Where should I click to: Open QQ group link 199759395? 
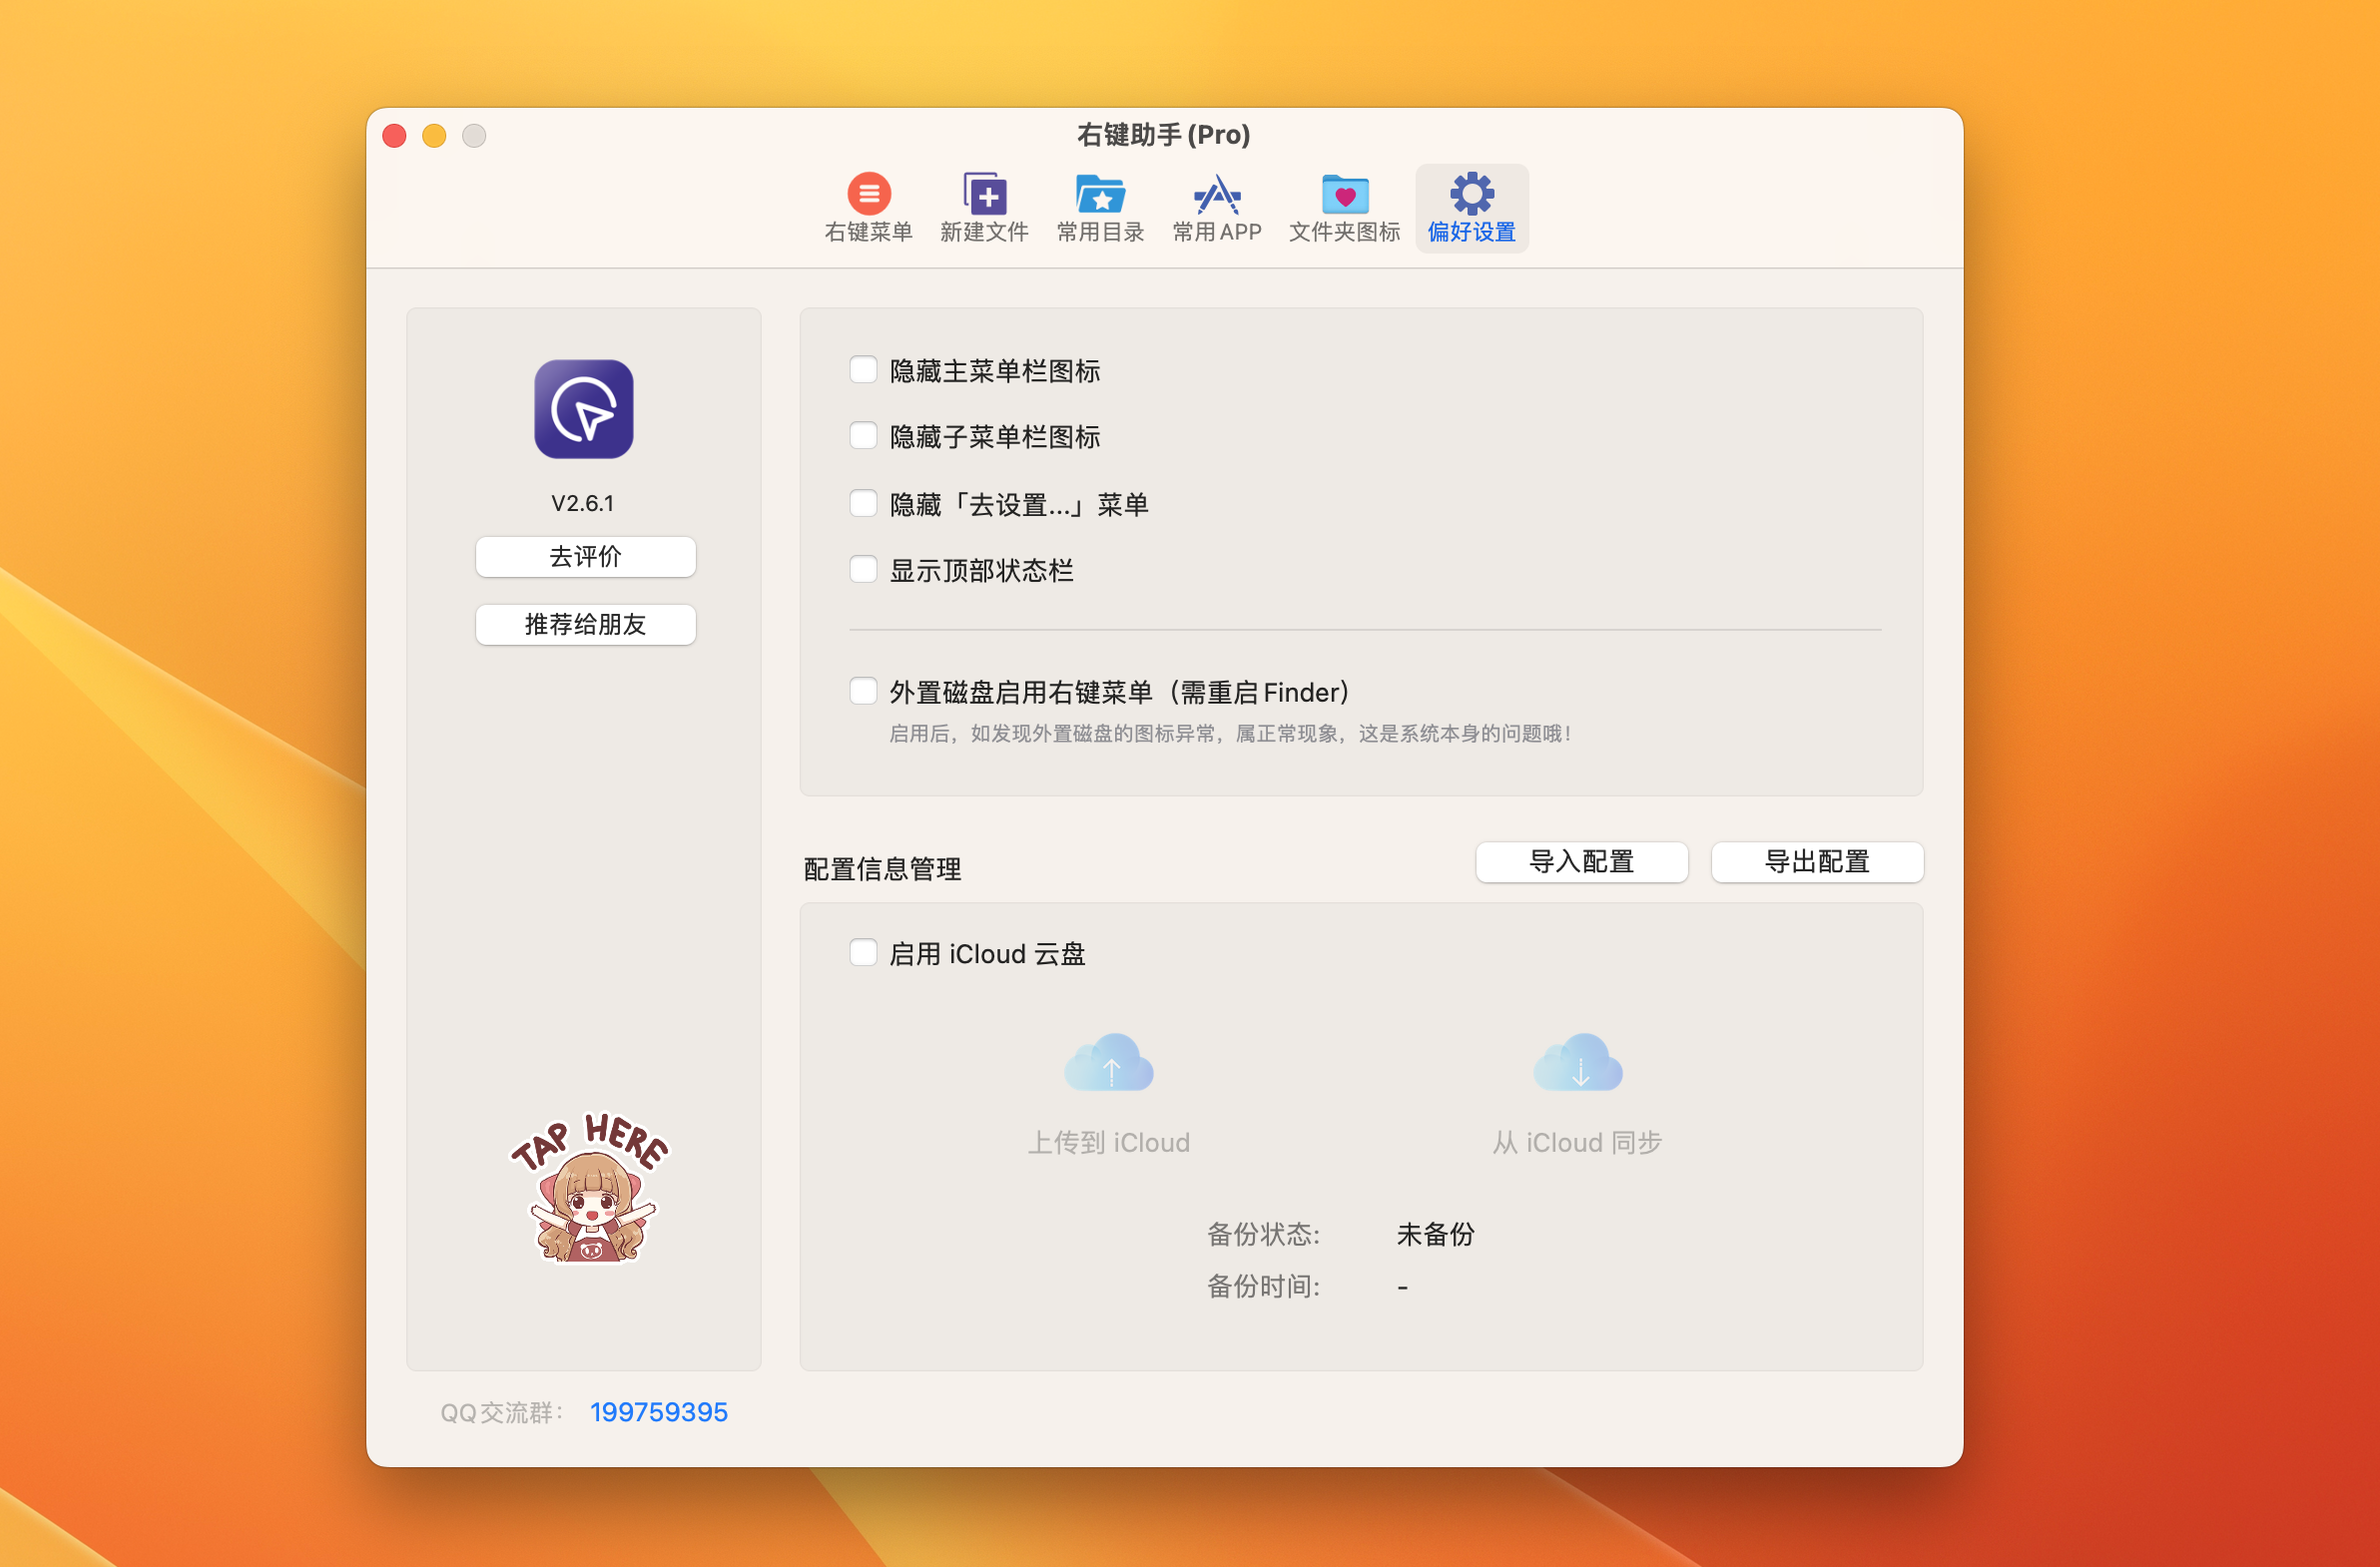(658, 1412)
